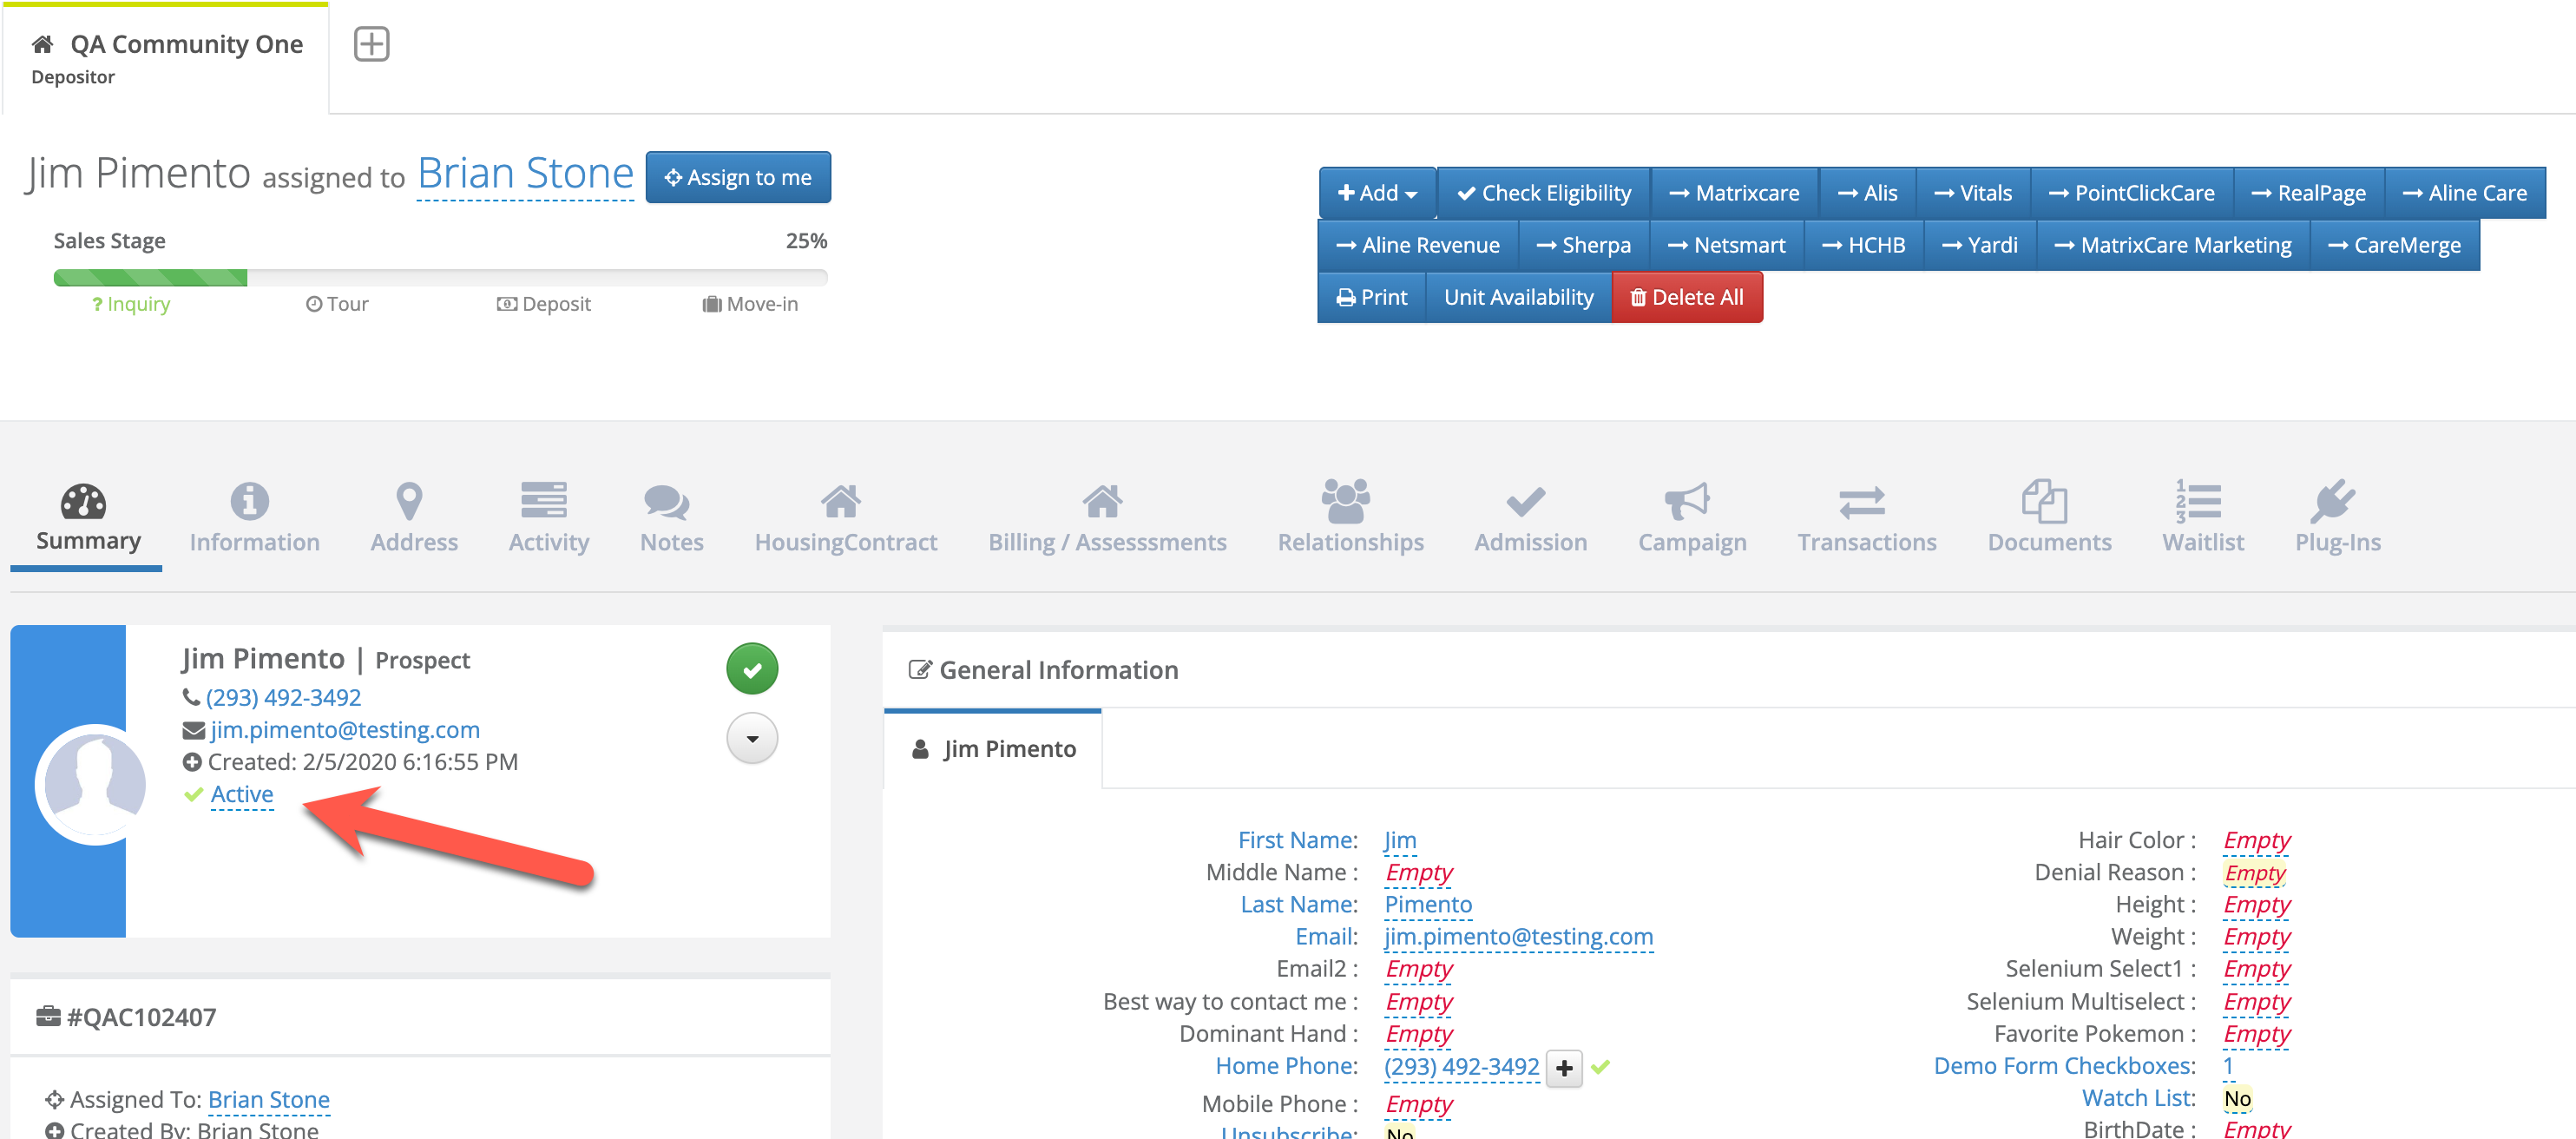Click the Sales Stage progress bar
This screenshot has width=2576, height=1139.
pos(440,278)
